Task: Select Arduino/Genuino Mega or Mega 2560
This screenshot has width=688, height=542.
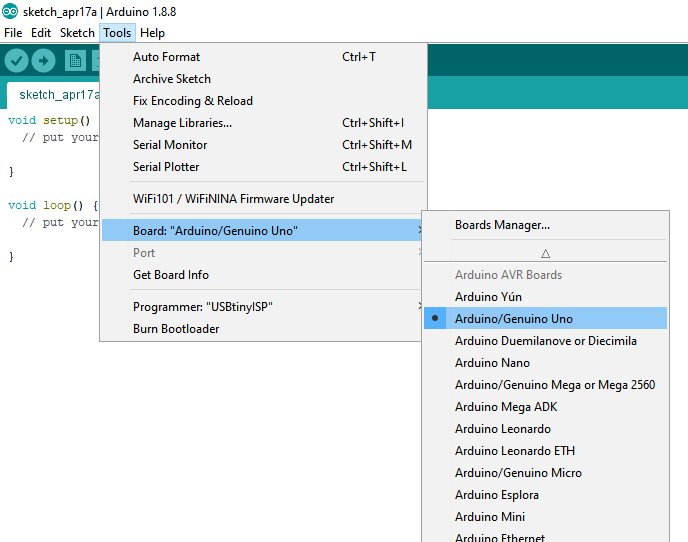Action: click(x=545, y=384)
